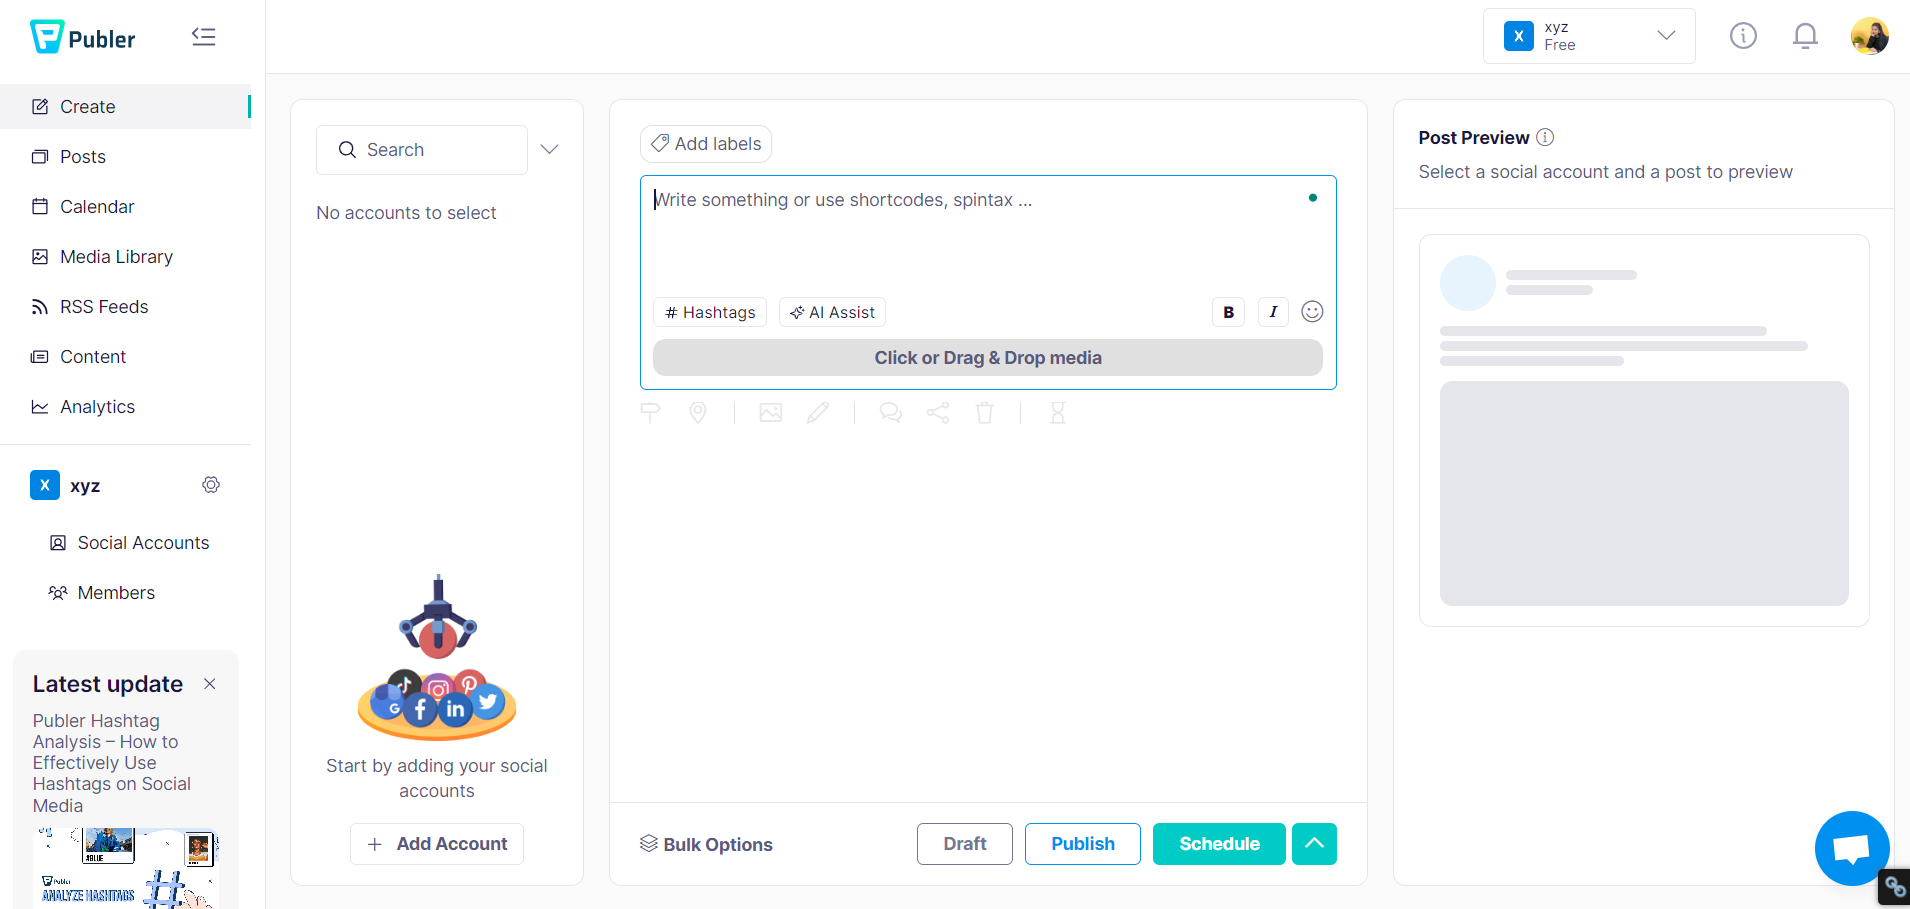Viewport: 1910px width, 909px height.
Task: Open the Schedule button's options chevron
Action: click(x=1314, y=843)
